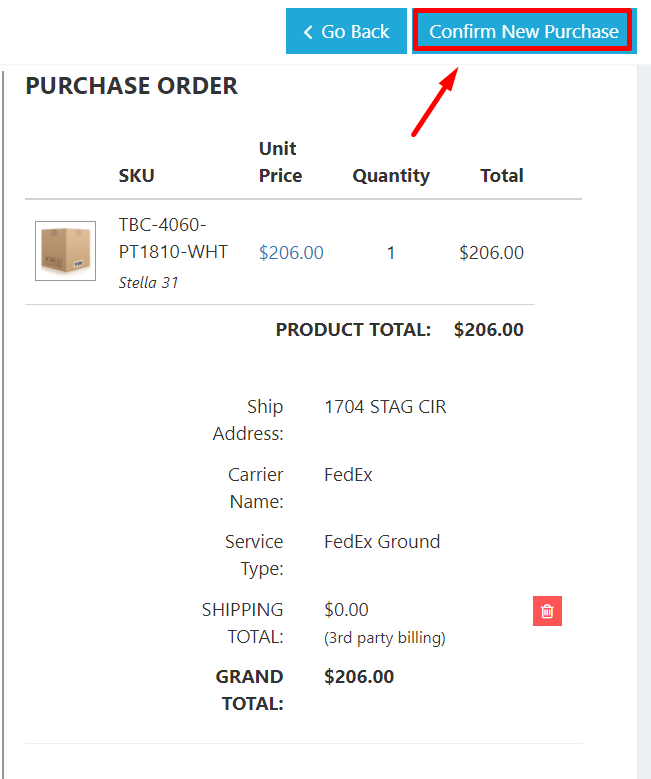Click the Go Back button
Image resolution: width=651 pixels, height=779 pixels.
pyautogui.click(x=346, y=31)
